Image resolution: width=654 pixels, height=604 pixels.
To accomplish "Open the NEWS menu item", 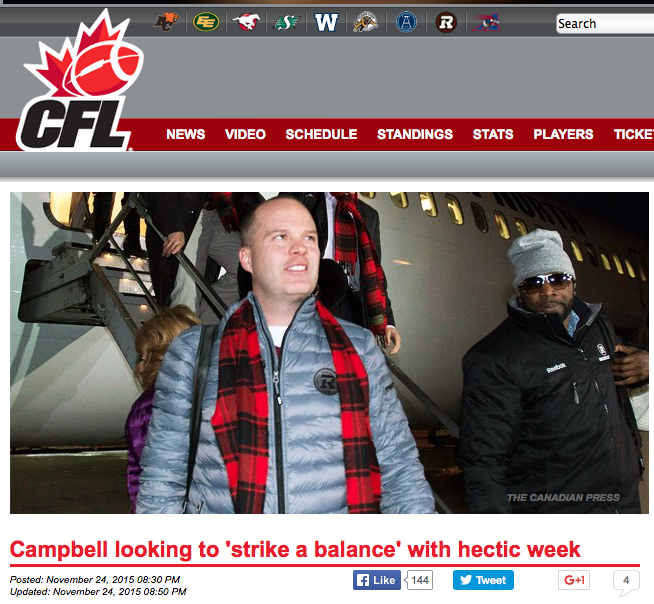I will 186,134.
